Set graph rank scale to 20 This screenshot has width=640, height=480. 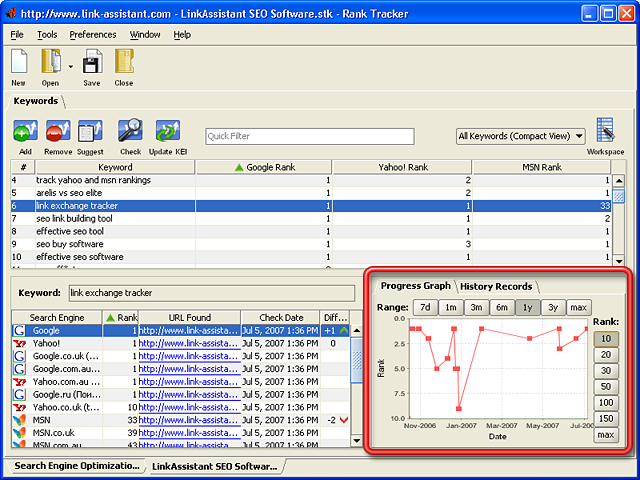click(x=606, y=355)
